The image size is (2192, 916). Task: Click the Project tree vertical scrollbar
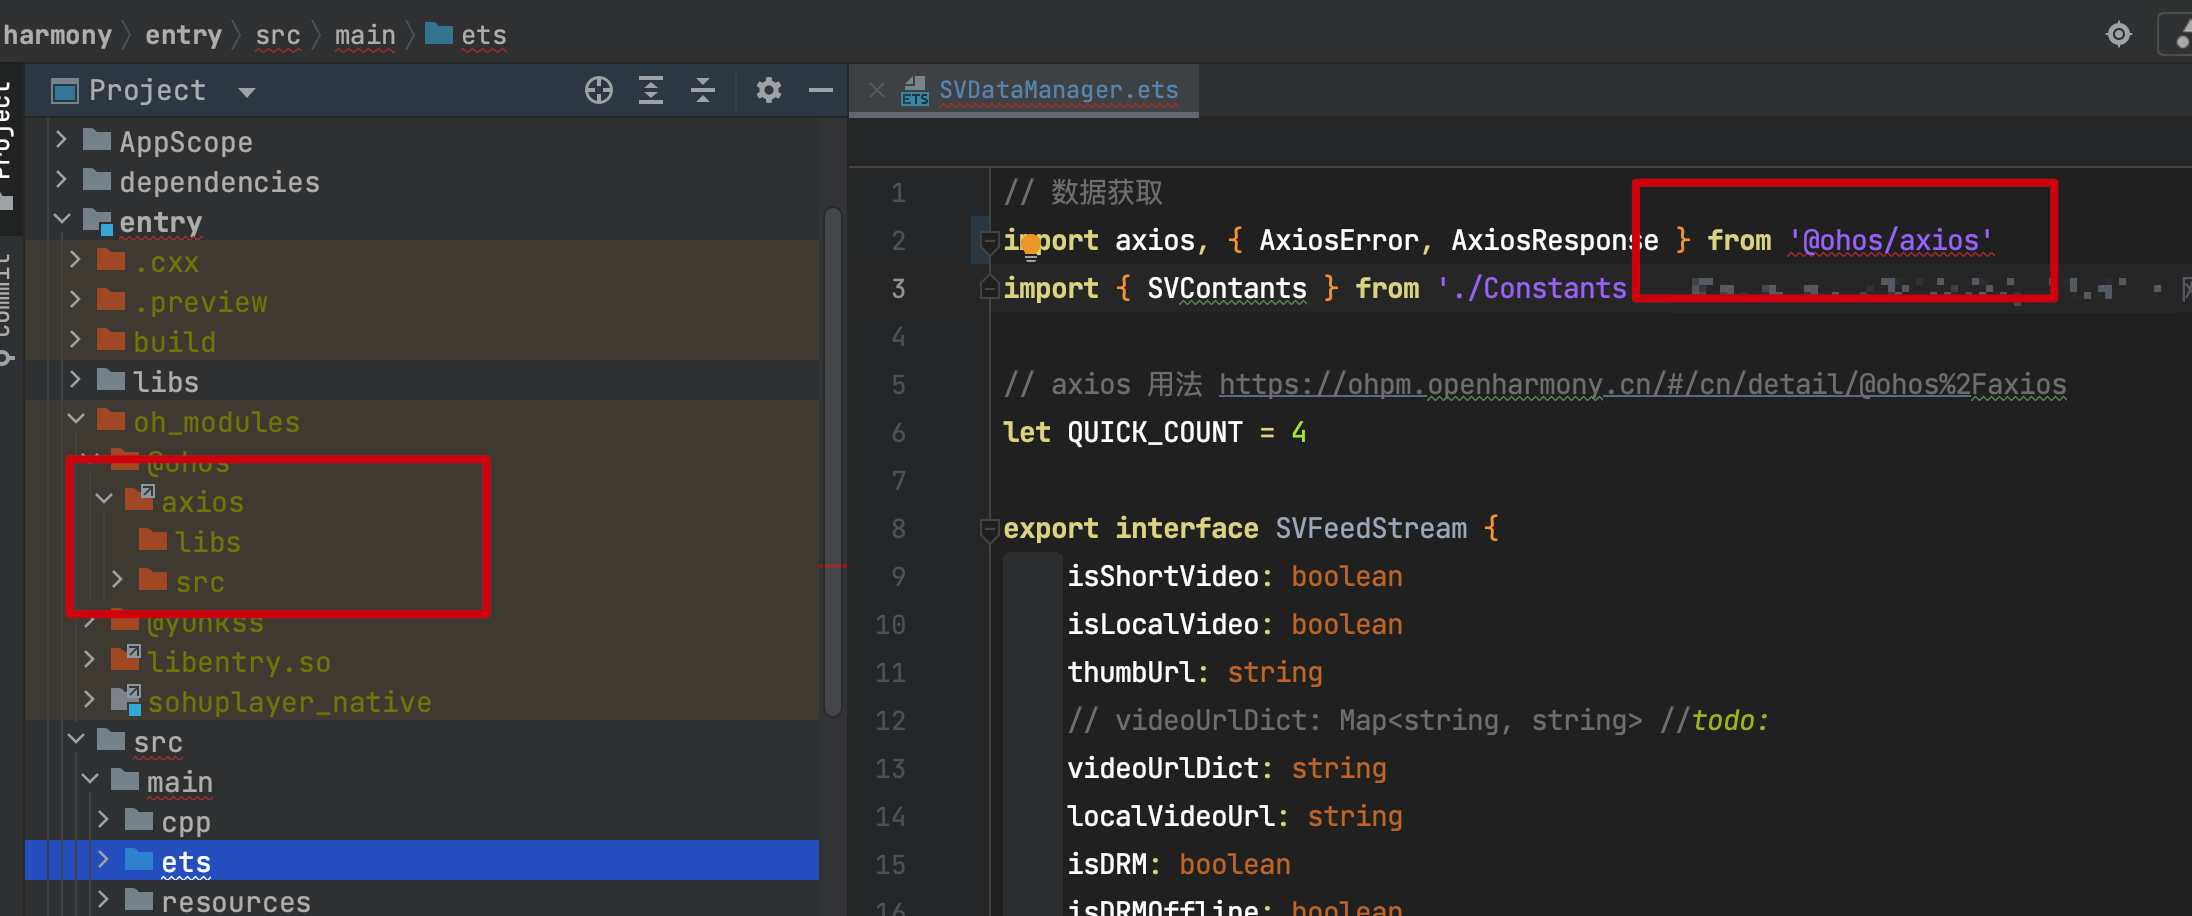coord(833,461)
